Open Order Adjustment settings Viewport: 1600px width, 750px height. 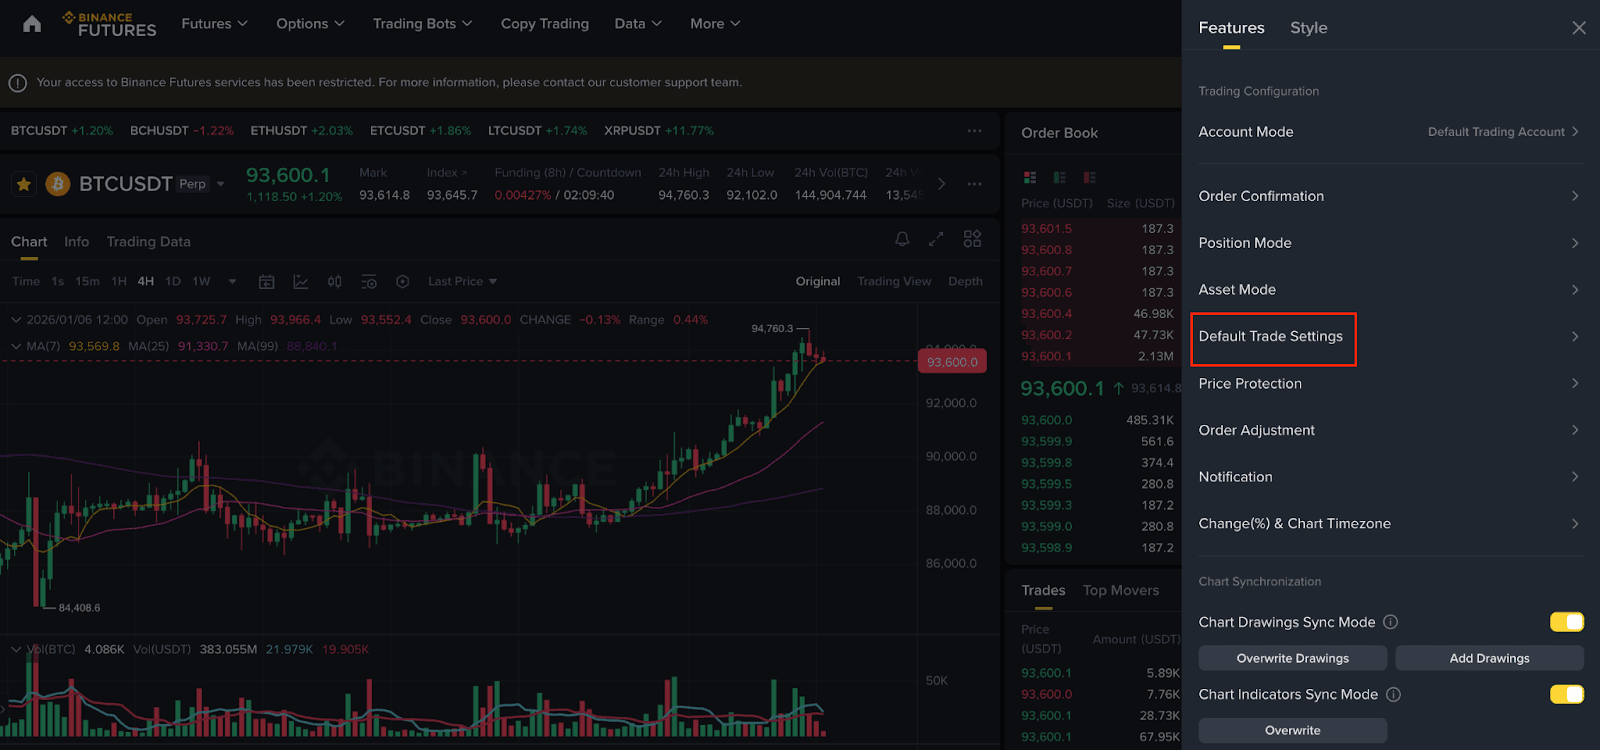tap(1390, 431)
